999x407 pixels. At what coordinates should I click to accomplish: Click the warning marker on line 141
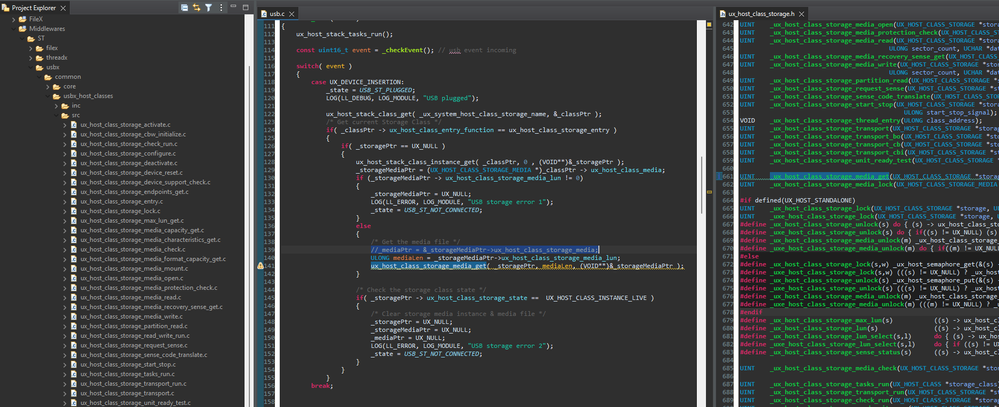click(261, 266)
